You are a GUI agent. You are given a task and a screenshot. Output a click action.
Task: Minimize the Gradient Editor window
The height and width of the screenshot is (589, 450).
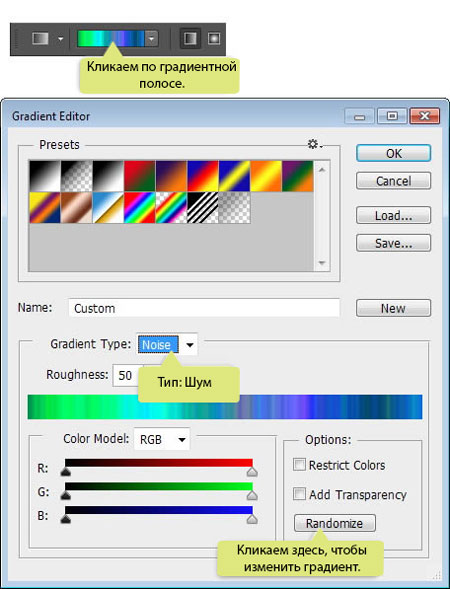point(359,116)
